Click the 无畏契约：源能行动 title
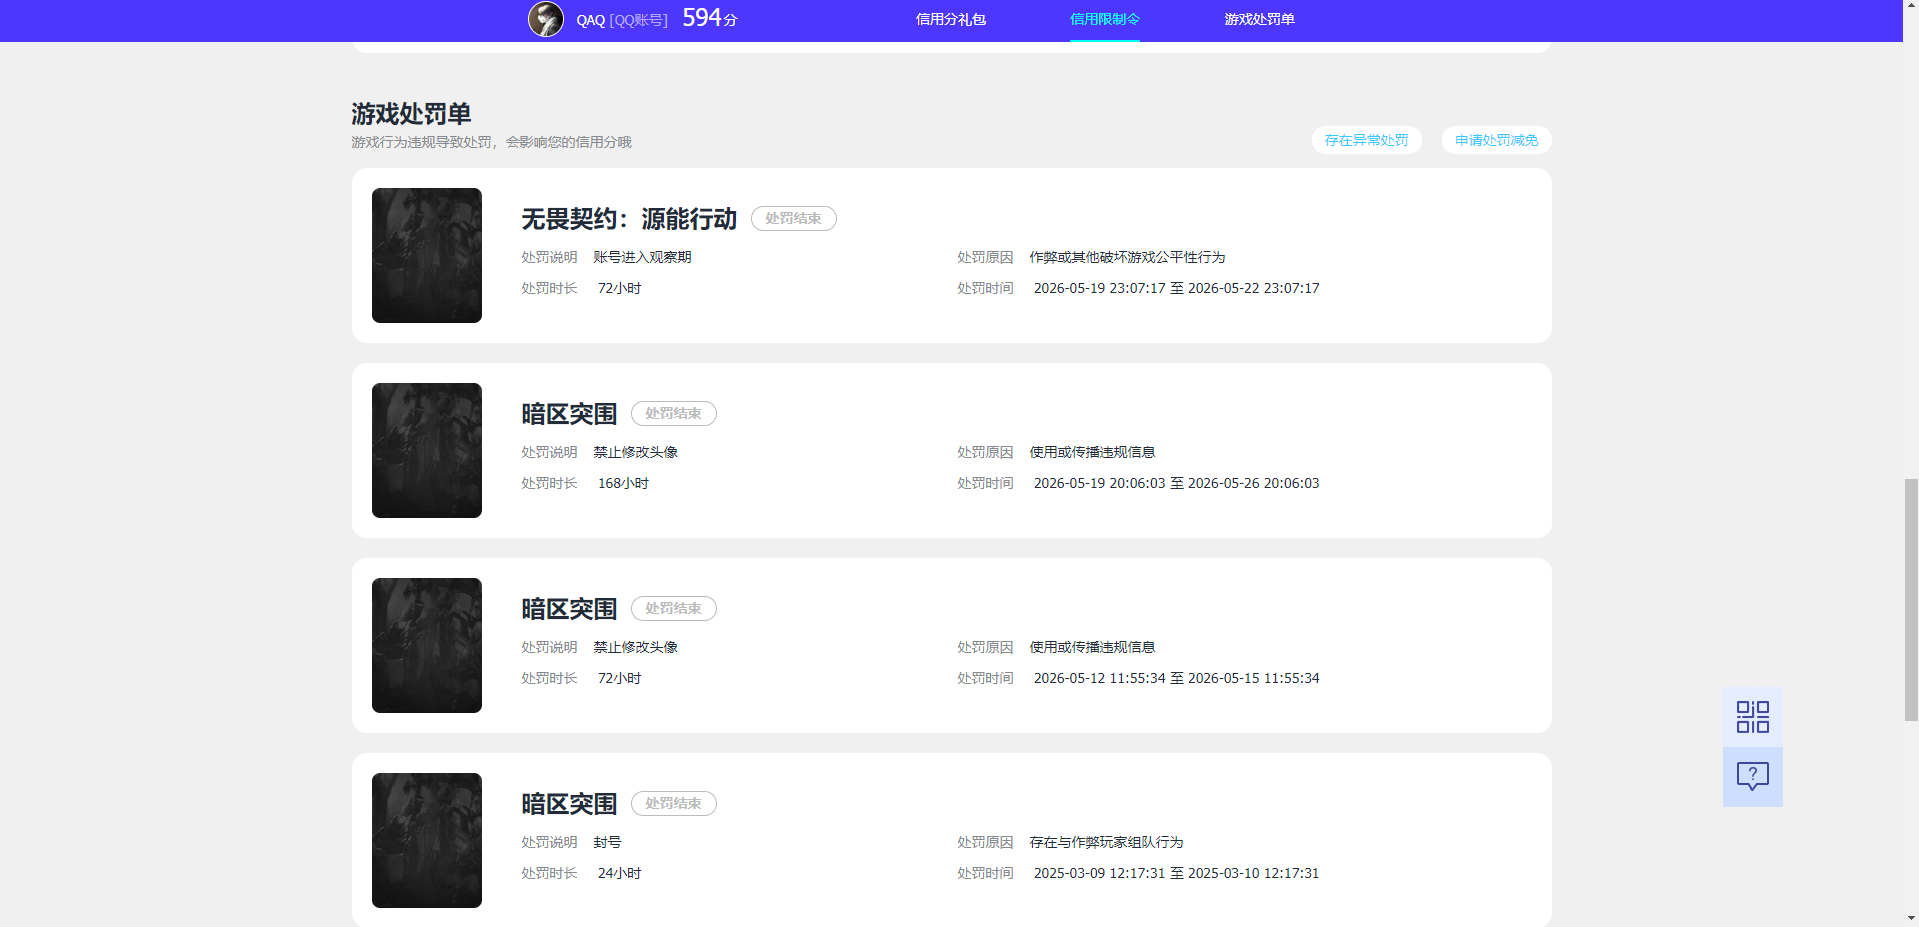This screenshot has width=1919, height=927. 629,219
